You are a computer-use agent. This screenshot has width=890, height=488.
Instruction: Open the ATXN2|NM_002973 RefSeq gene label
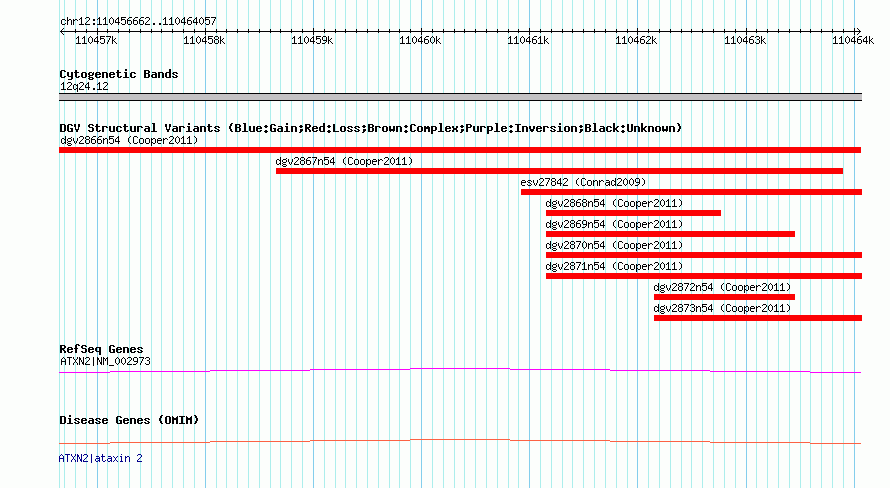[105, 361]
